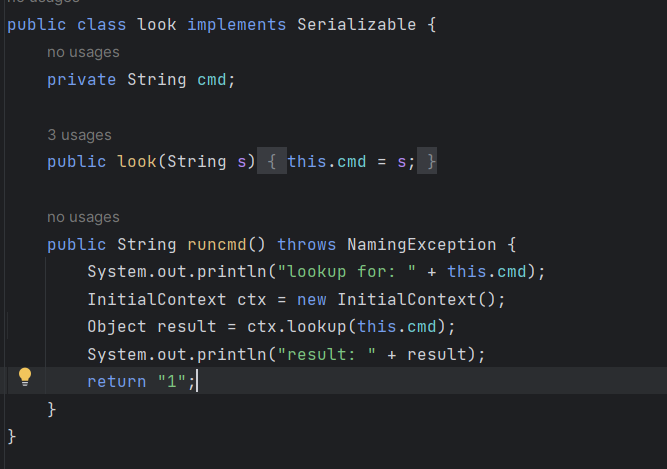
Task: Click the private cmd field declaration name
Action: click(212, 80)
